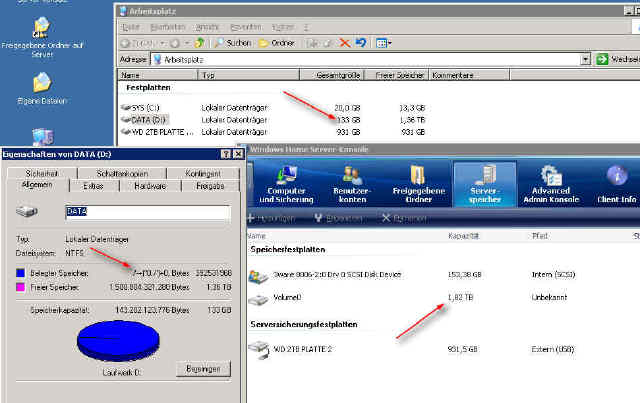Switch to Sicherheit tab in properties dialog
Screen dimensions: 640x403
tap(42, 174)
